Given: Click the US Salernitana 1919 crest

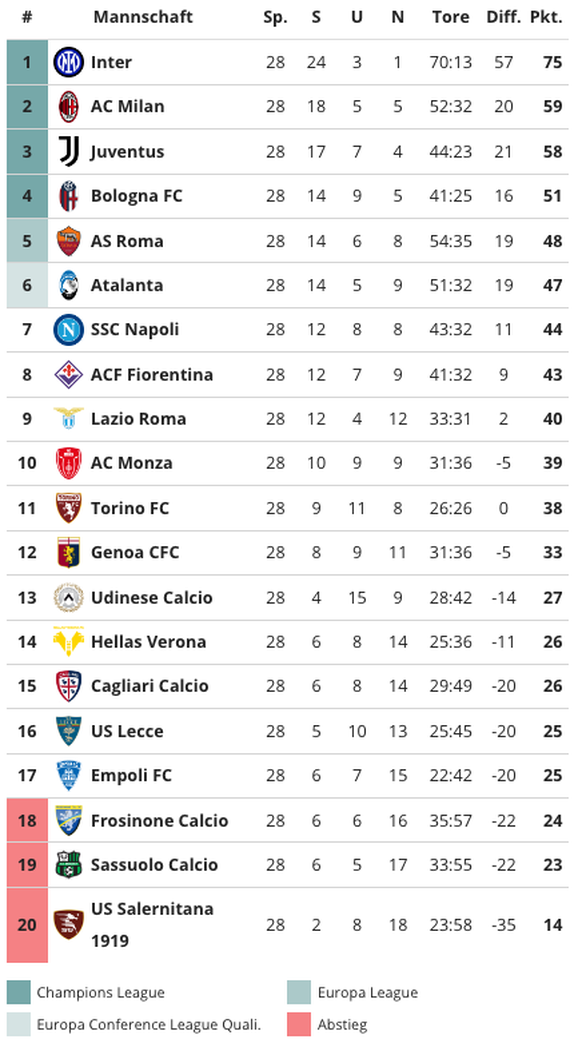Looking at the screenshot, I should pos(69,925).
